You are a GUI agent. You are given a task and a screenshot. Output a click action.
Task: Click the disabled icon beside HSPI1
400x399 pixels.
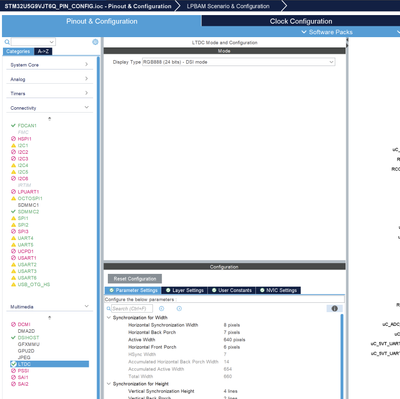pyautogui.click(x=13, y=139)
